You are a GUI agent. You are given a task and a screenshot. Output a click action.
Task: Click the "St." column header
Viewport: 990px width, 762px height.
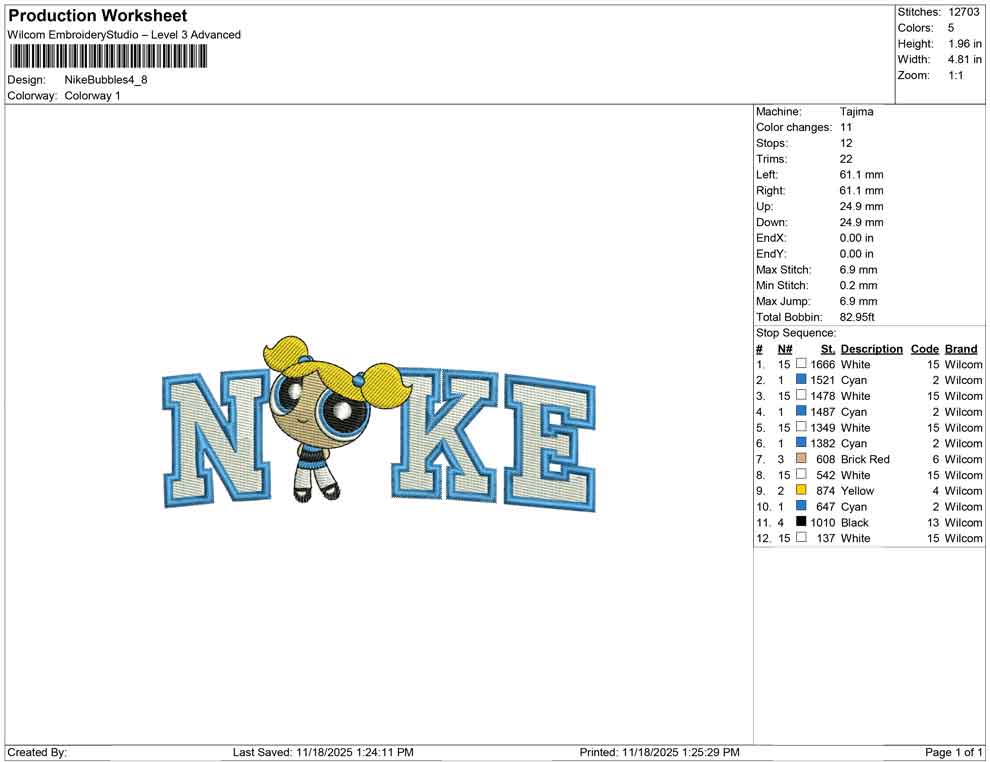[x=828, y=349]
